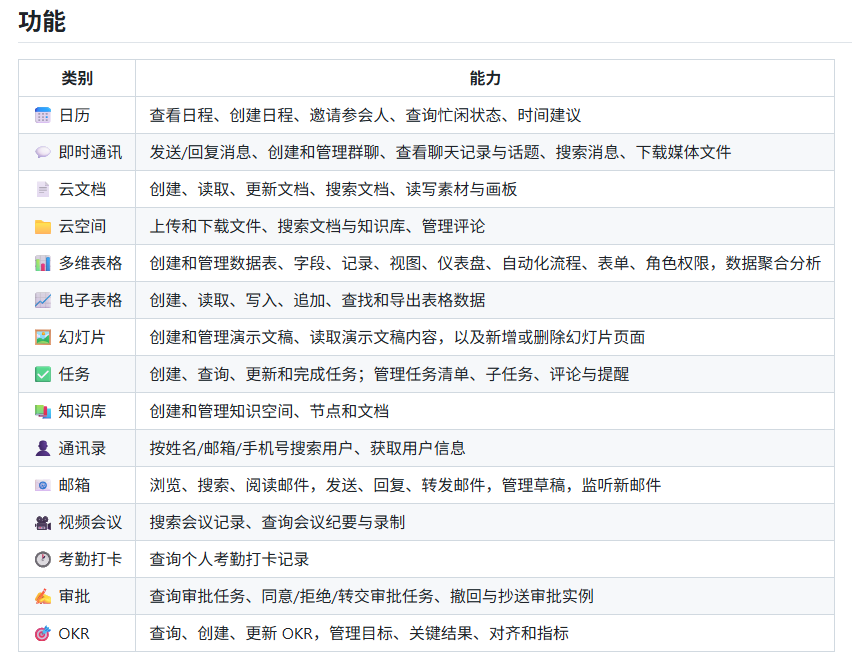The image size is (852, 660).
Task: Click the pen icon next to 审批
Action: click(x=42, y=596)
